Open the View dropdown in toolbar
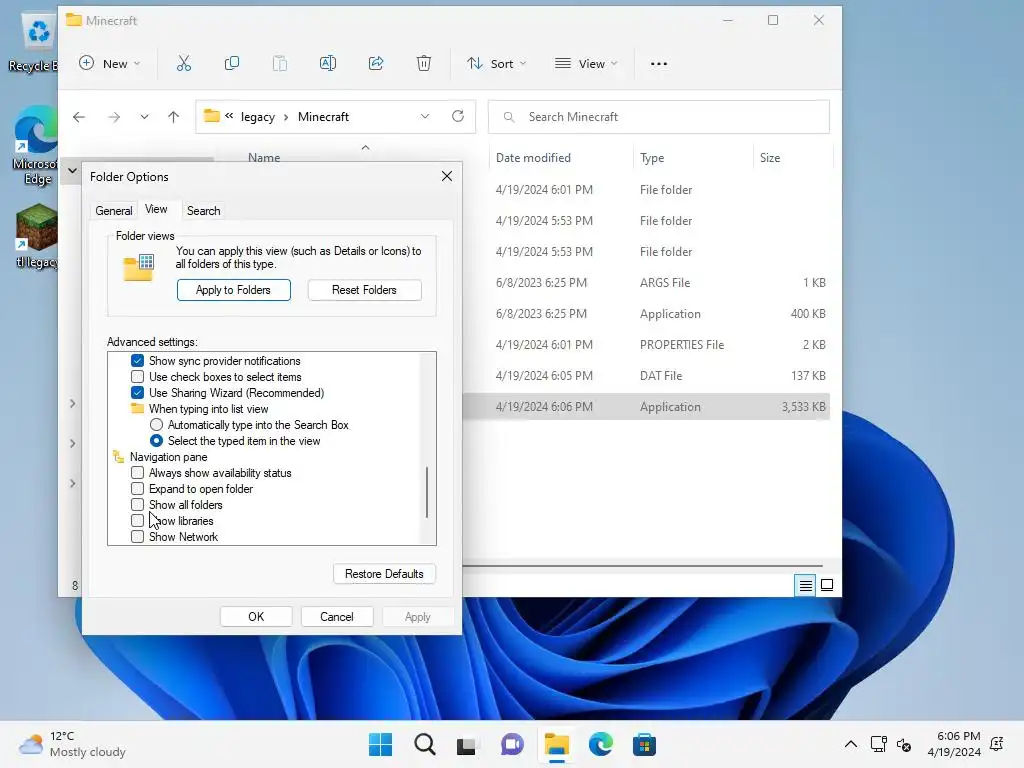The width and height of the screenshot is (1024, 768). click(586, 63)
